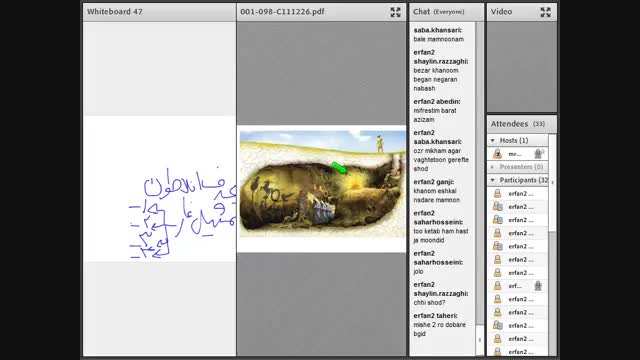Select the Whiteboard 47 pod title

click(x=115, y=12)
